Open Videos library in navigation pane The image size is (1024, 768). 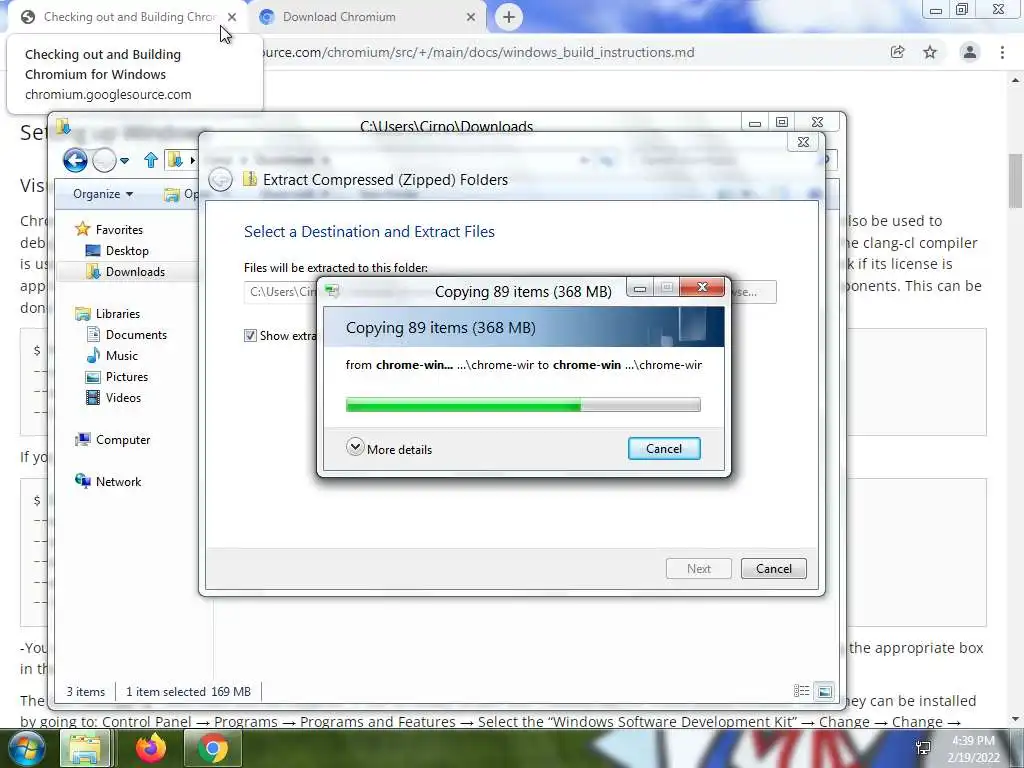point(114,398)
